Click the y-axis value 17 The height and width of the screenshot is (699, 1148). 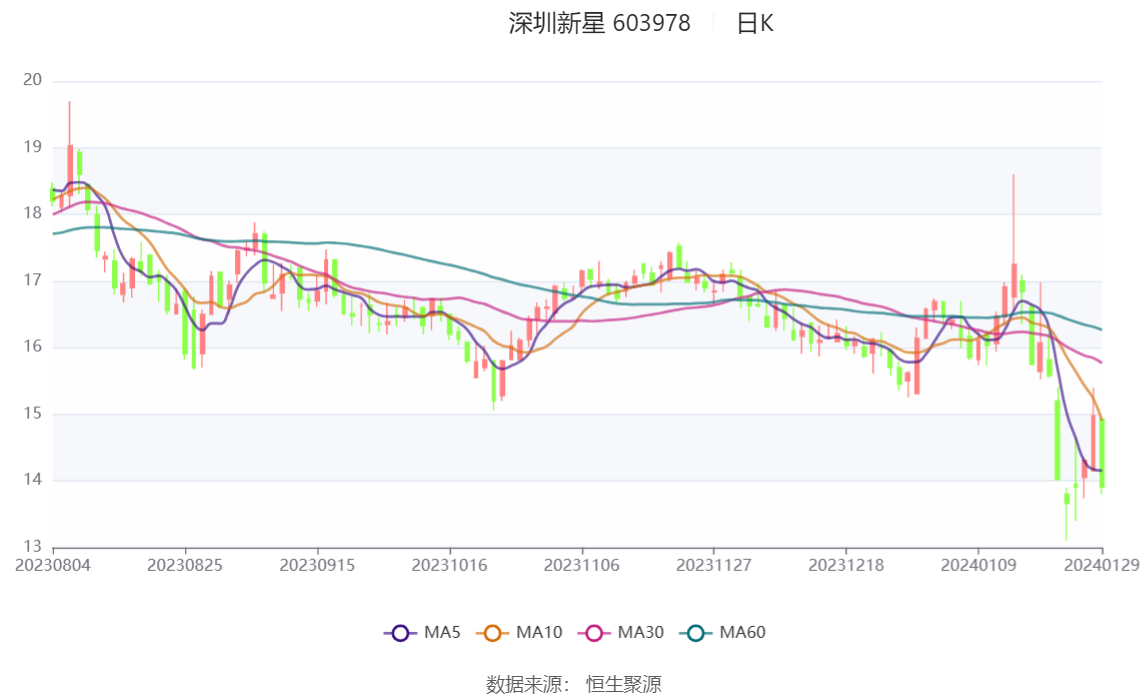tap(32, 280)
